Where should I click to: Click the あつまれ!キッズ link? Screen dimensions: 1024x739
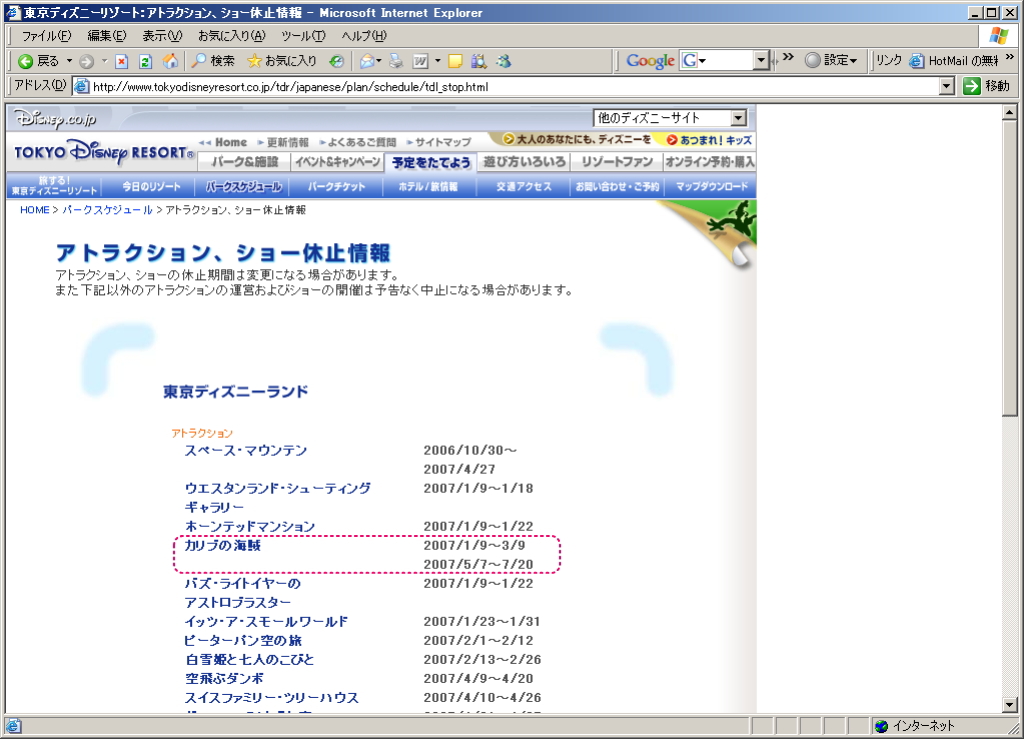click(x=710, y=140)
